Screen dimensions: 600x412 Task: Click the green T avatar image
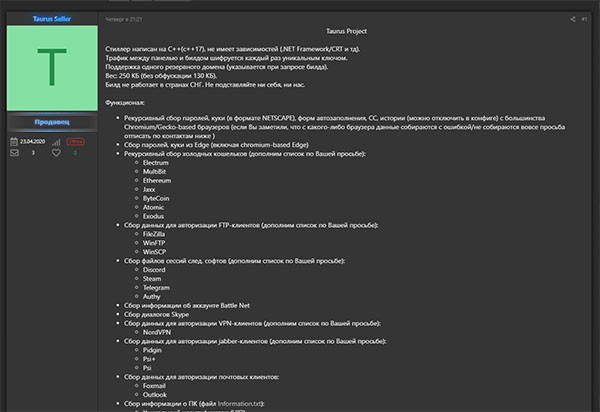[x=49, y=68]
